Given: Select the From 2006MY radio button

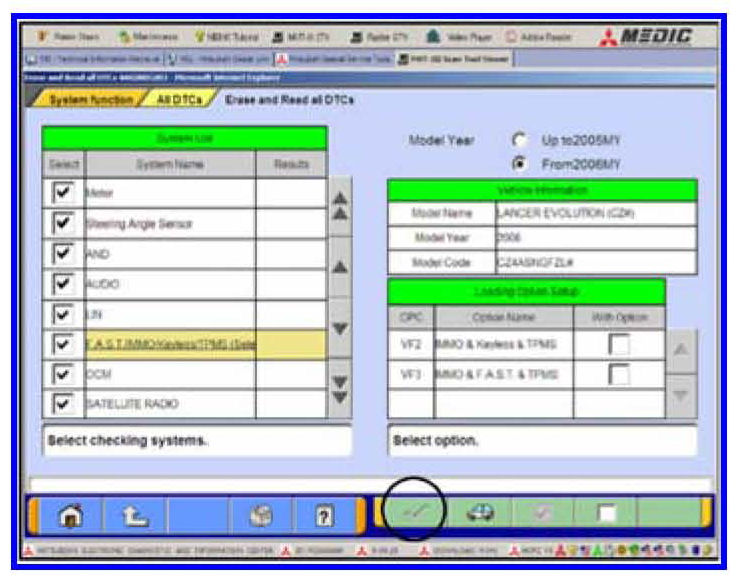Looking at the screenshot, I should tap(519, 162).
